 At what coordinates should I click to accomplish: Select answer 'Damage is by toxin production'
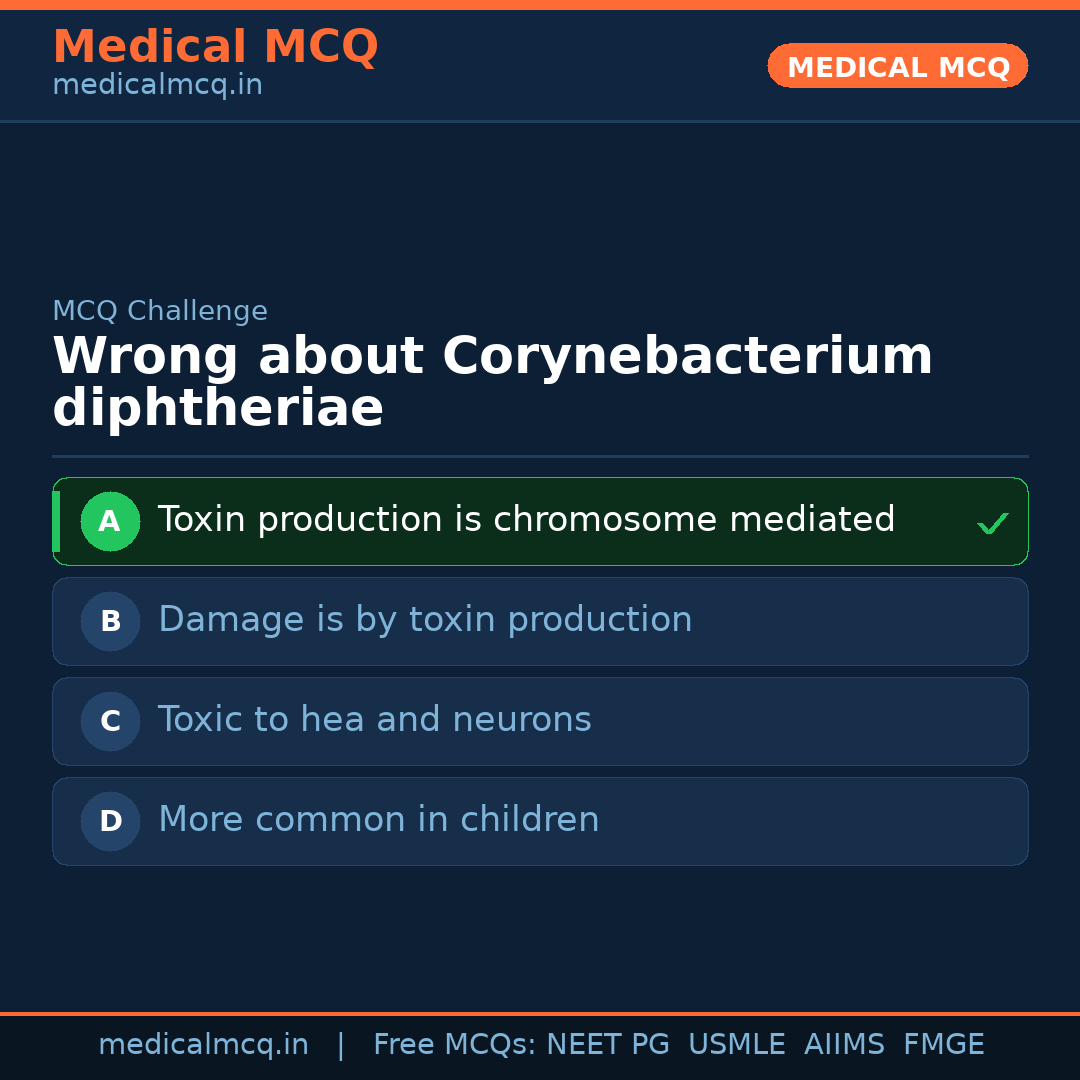click(425, 620)
